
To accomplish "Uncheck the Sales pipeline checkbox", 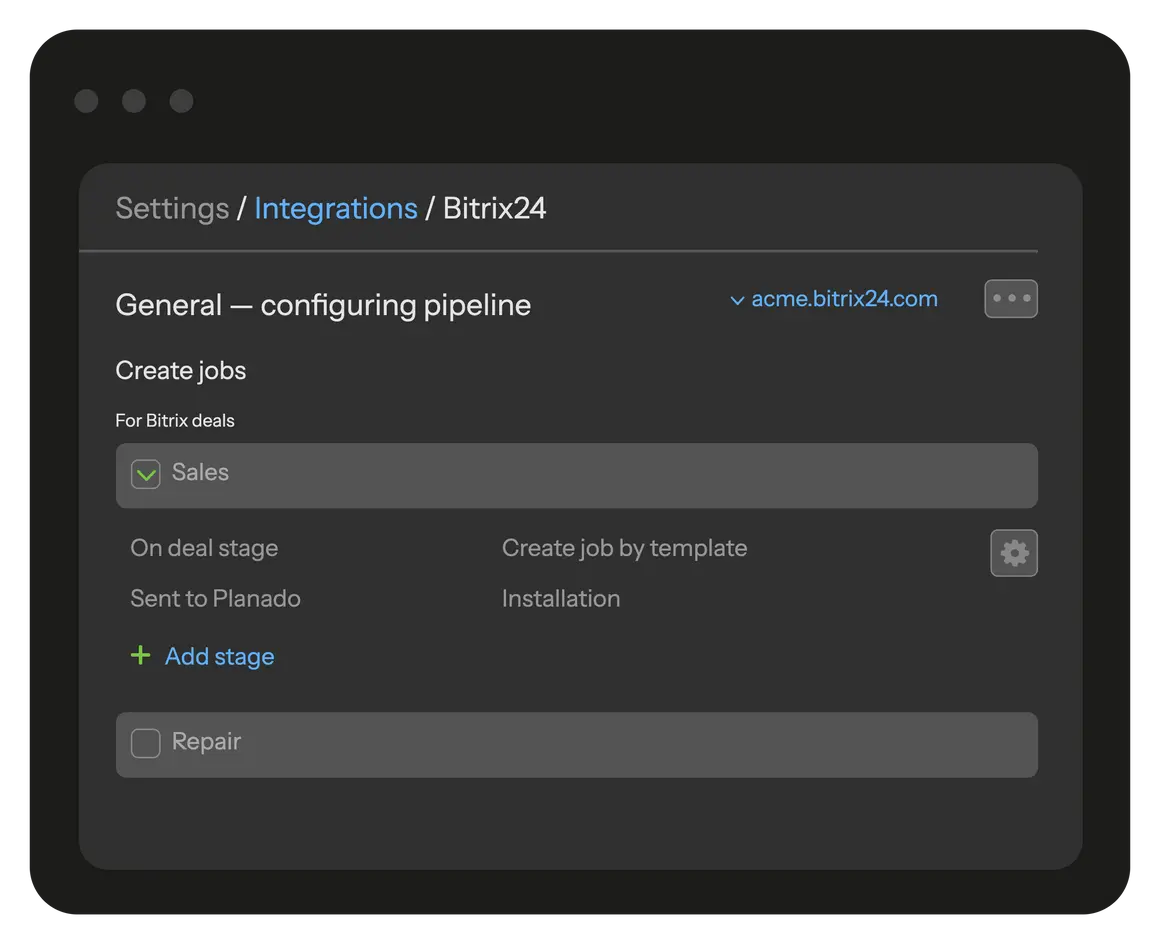I will pyautogui.click(x=146, y=474).
